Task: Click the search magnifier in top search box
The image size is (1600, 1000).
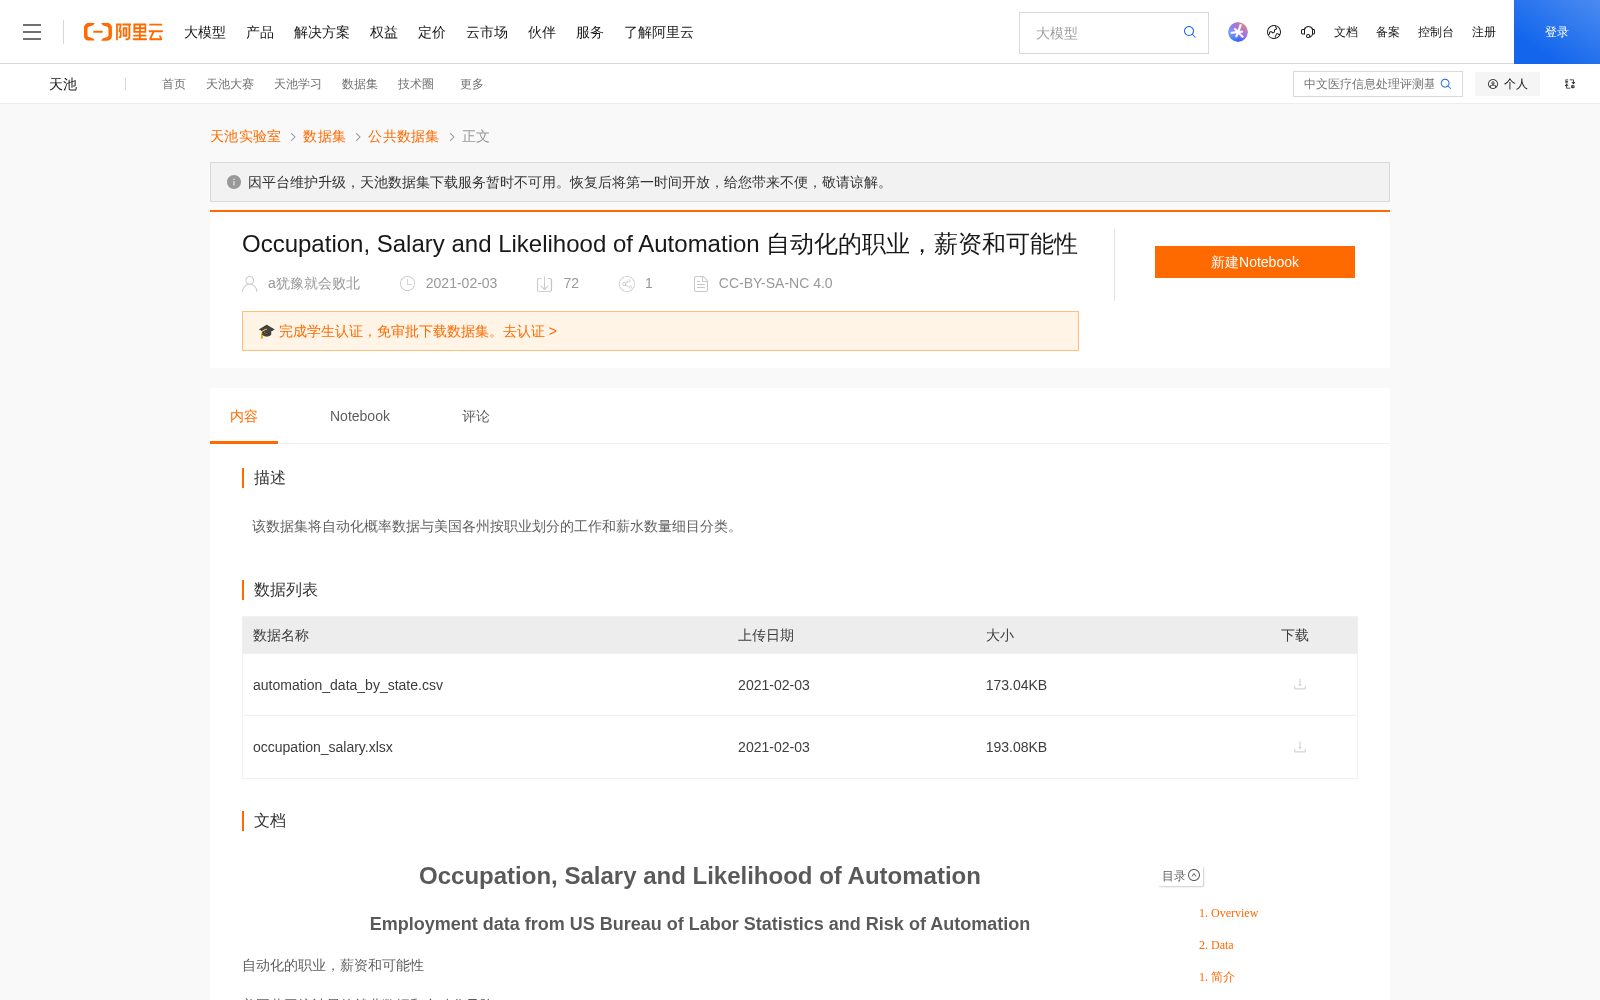Action: click(1189, 32)
